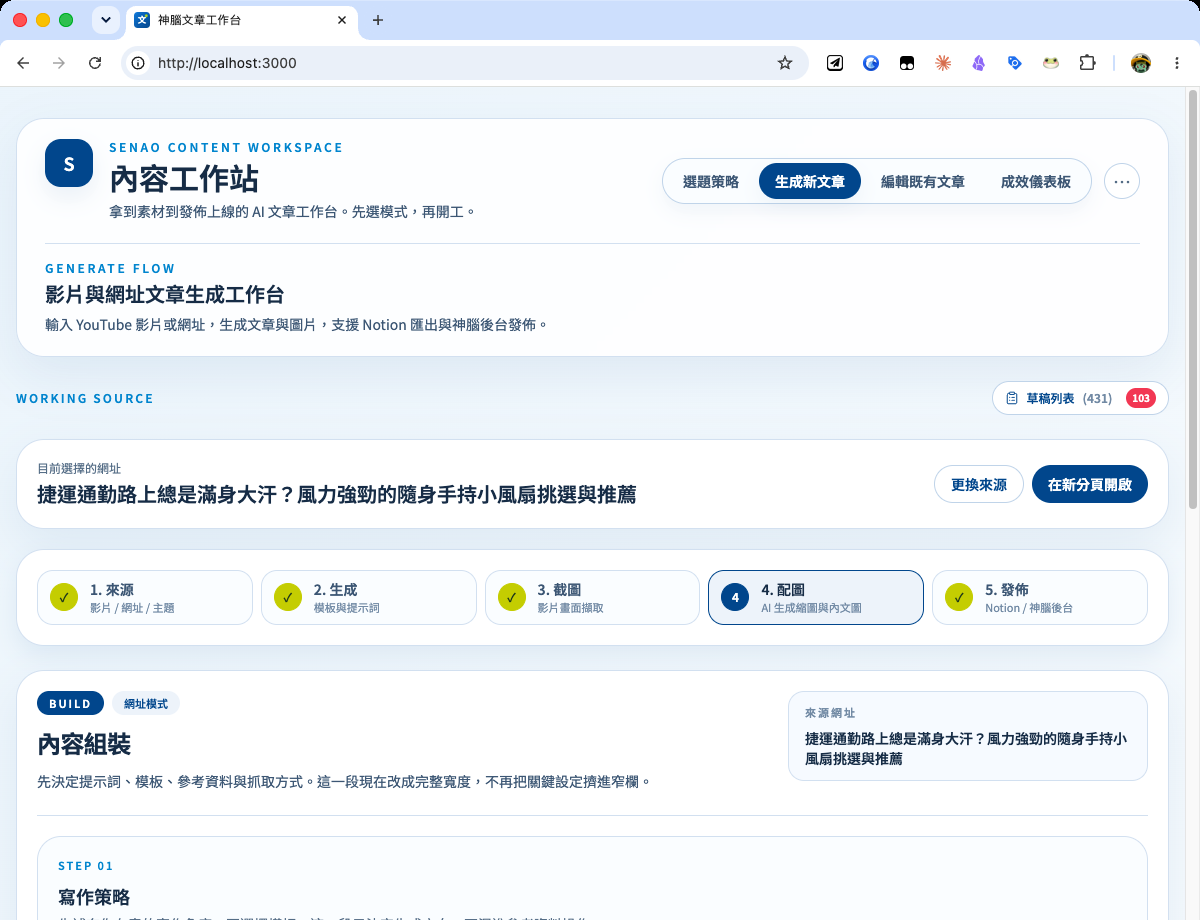Click the checkmark icon on 1. 來源
The image size is (1200, 920).
pos(64,597)
